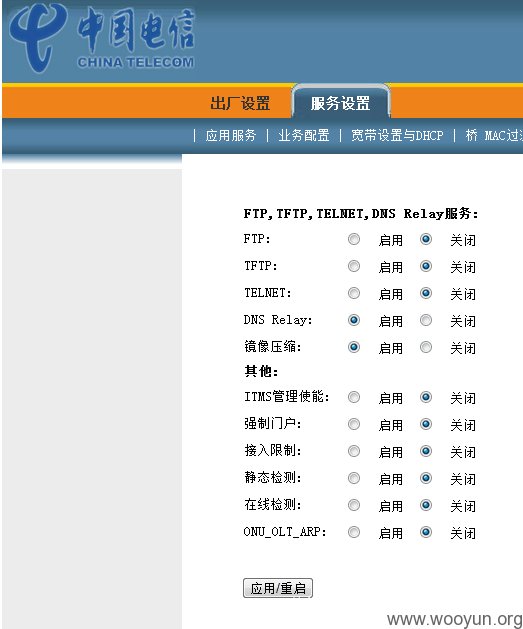
Task: Click the 镜像压缩: row label
Action: point(273,347)
